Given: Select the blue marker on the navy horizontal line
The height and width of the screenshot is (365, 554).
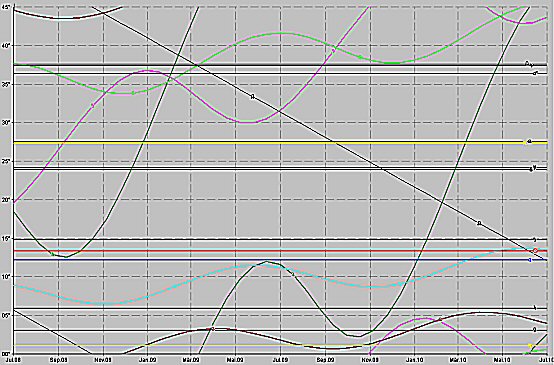Looking at the screenshot, I should tap(530, 260).
